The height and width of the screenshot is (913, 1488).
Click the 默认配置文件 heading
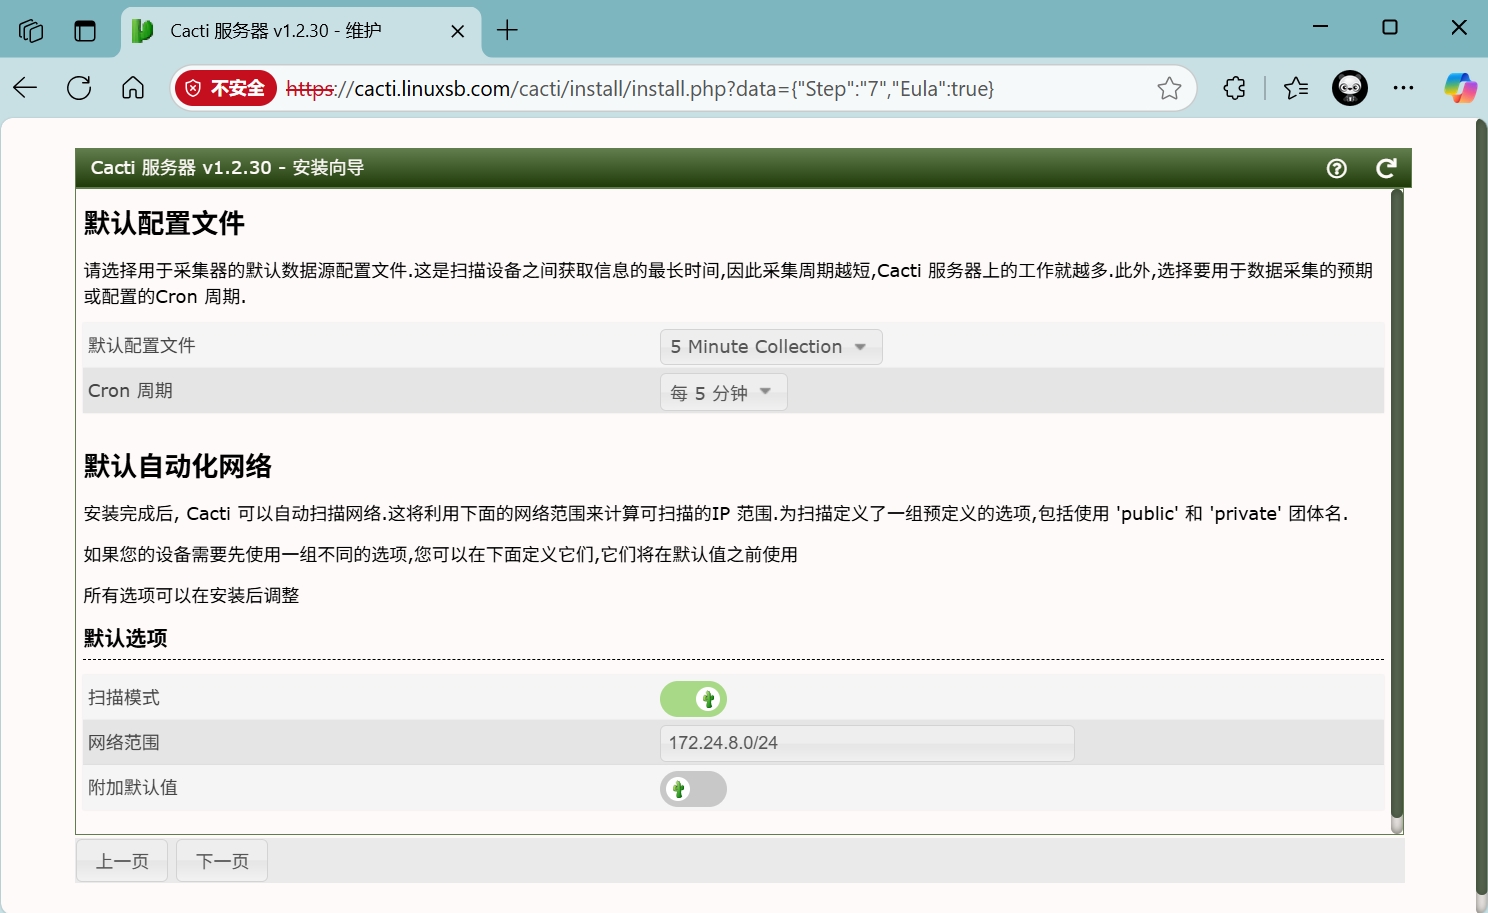tap(164, 223)
